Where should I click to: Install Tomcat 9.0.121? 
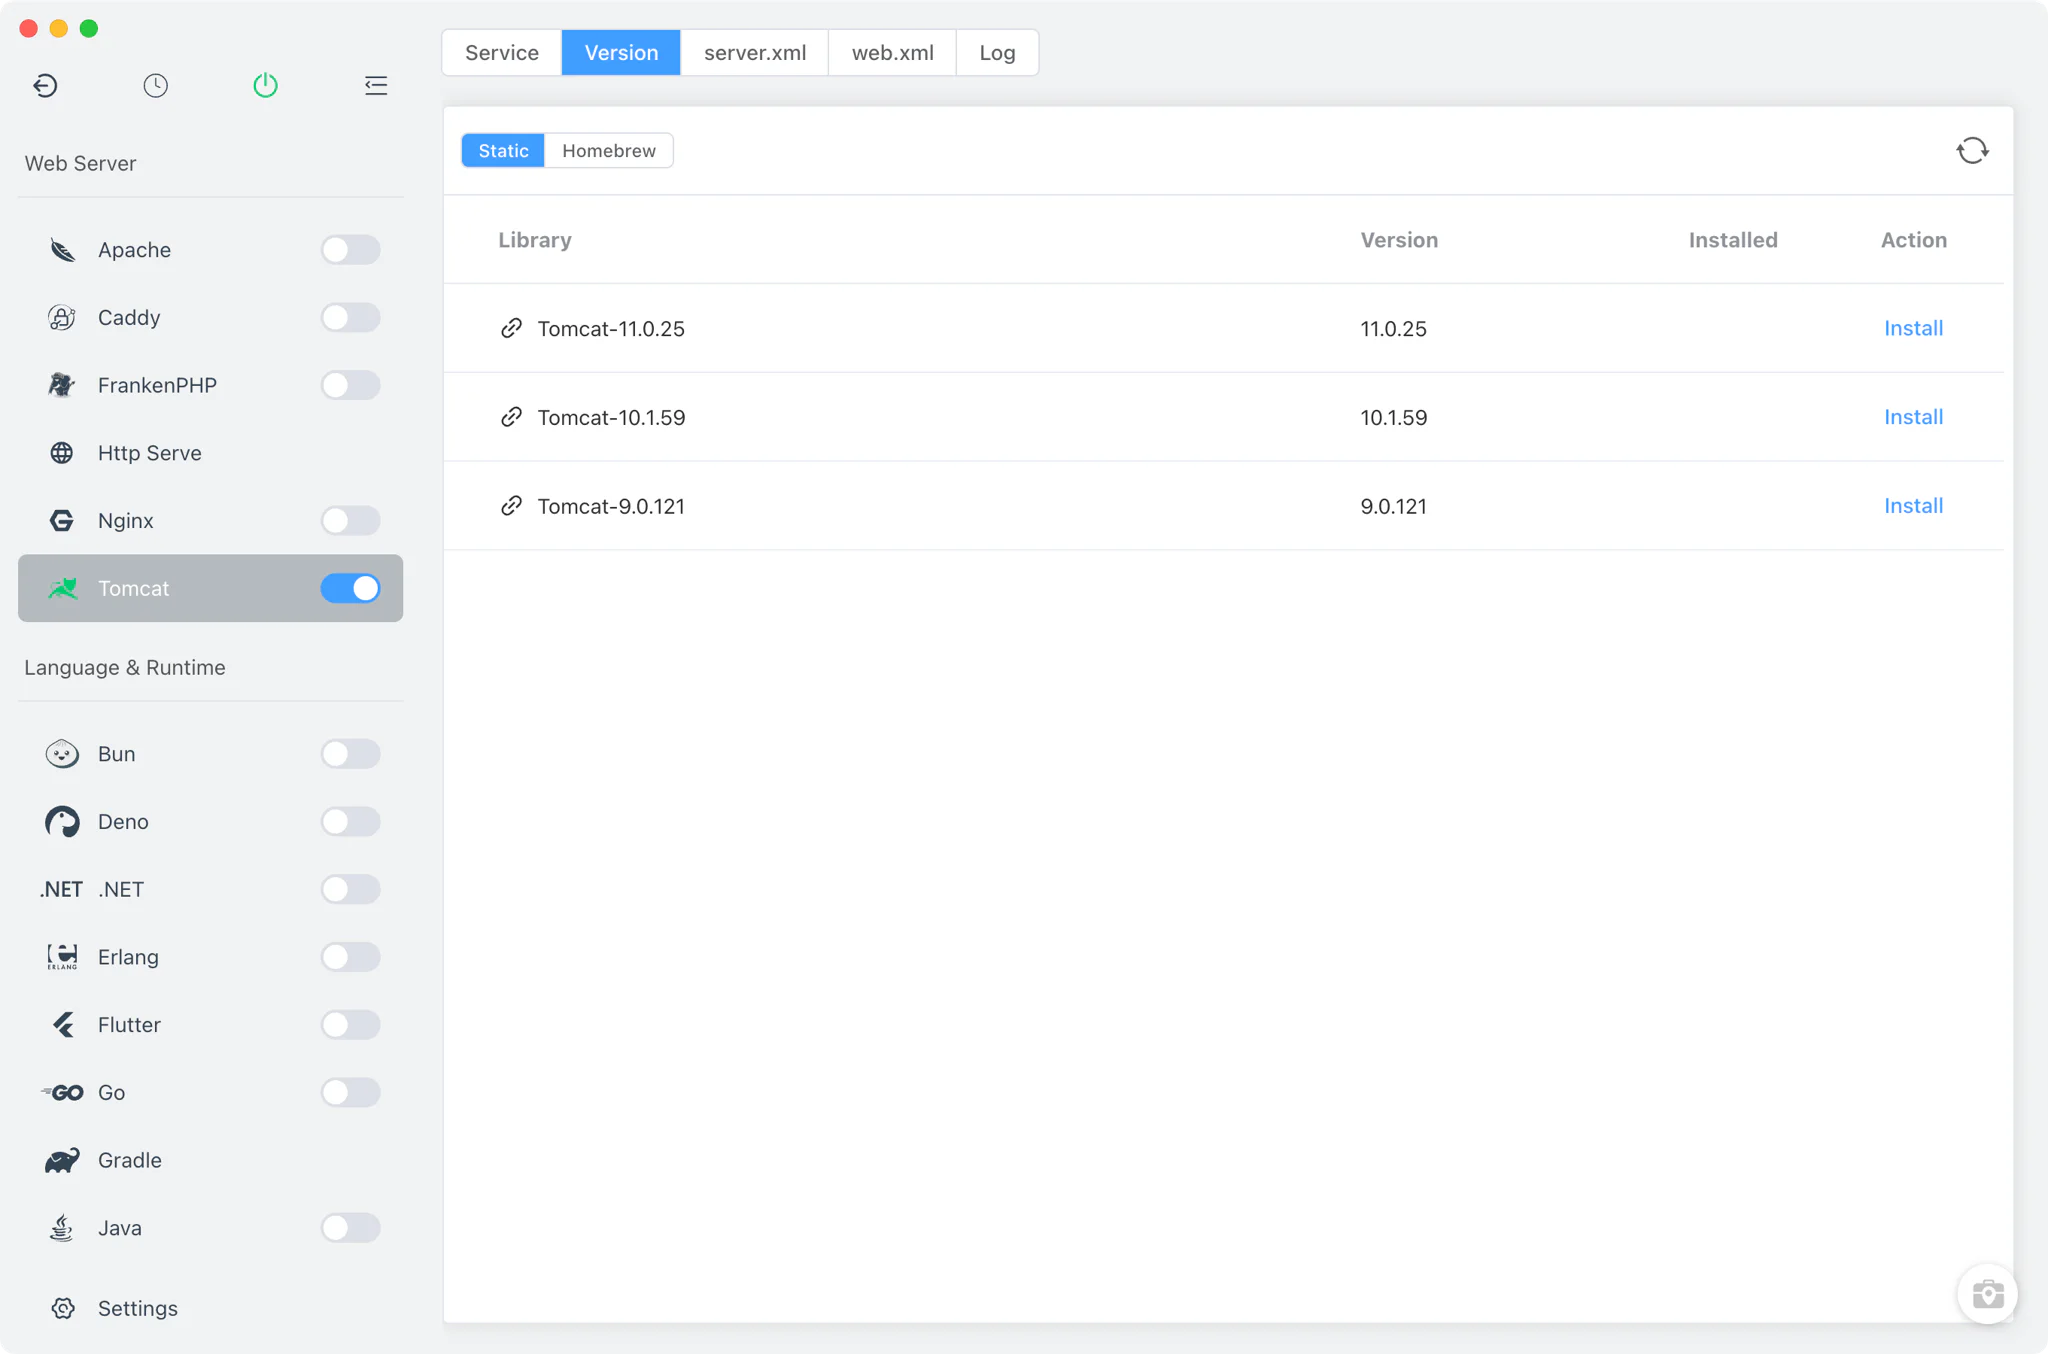(1913, 506)
